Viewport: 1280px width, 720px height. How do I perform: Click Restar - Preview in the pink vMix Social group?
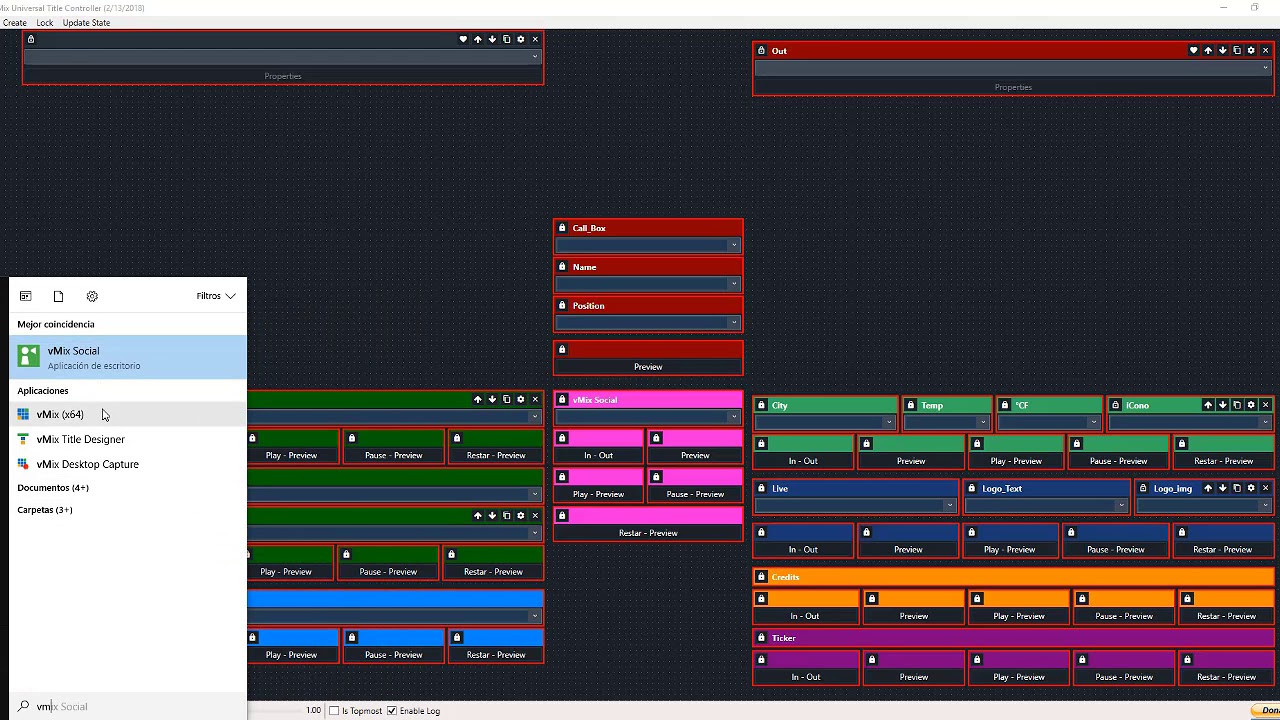[x=648, y=533]
